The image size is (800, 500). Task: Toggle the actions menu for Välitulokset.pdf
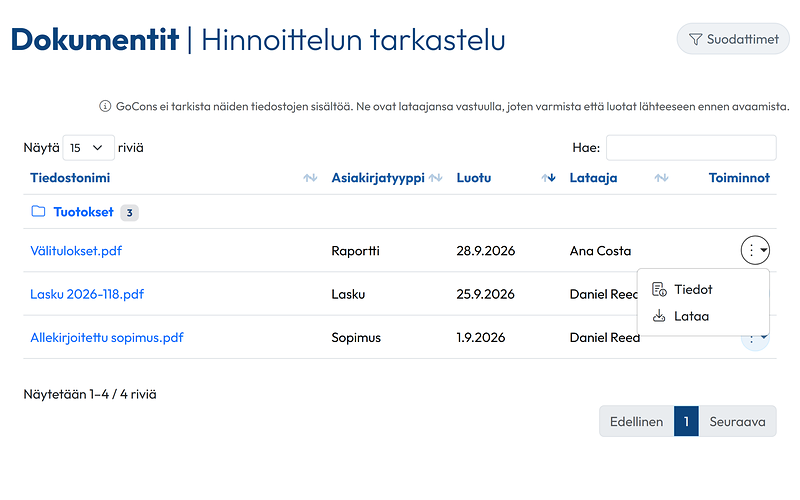click(x=755, y=250)
